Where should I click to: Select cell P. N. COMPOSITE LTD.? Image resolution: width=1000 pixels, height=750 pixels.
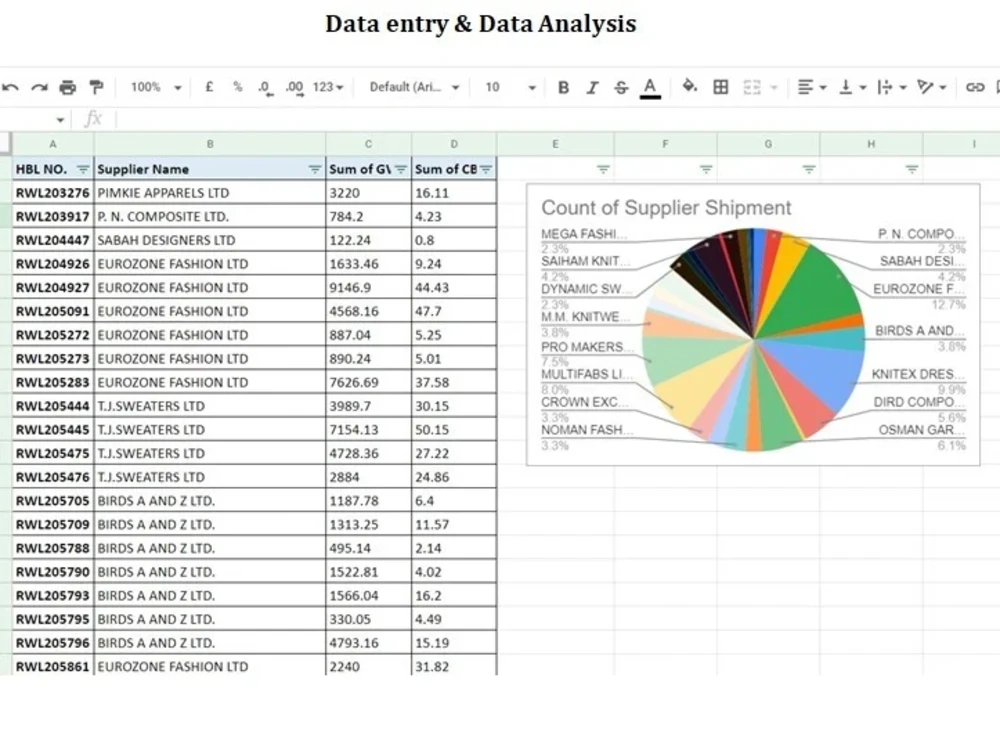coord(210,216)
